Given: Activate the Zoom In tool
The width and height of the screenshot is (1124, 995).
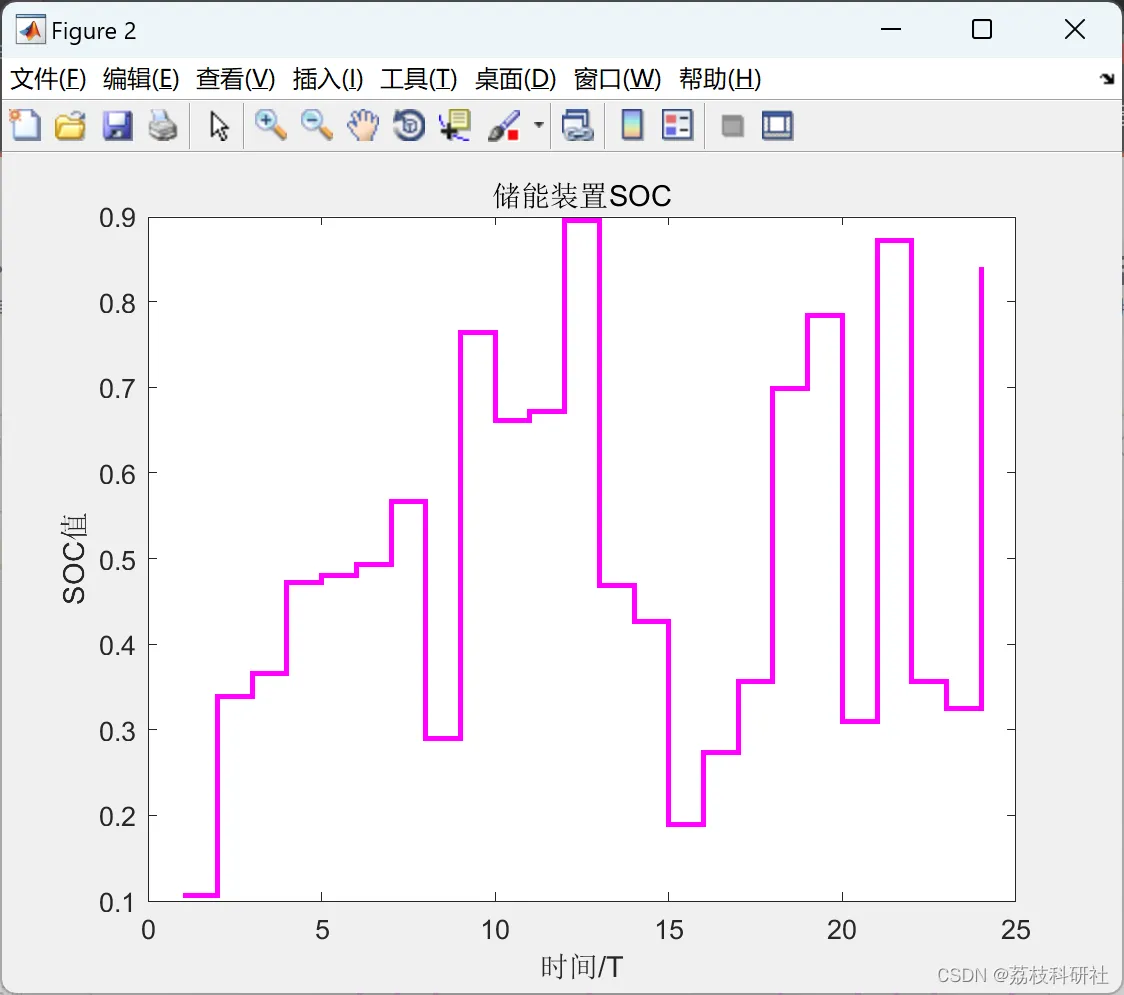Looking at the screenshot, I should coord(270,125).
